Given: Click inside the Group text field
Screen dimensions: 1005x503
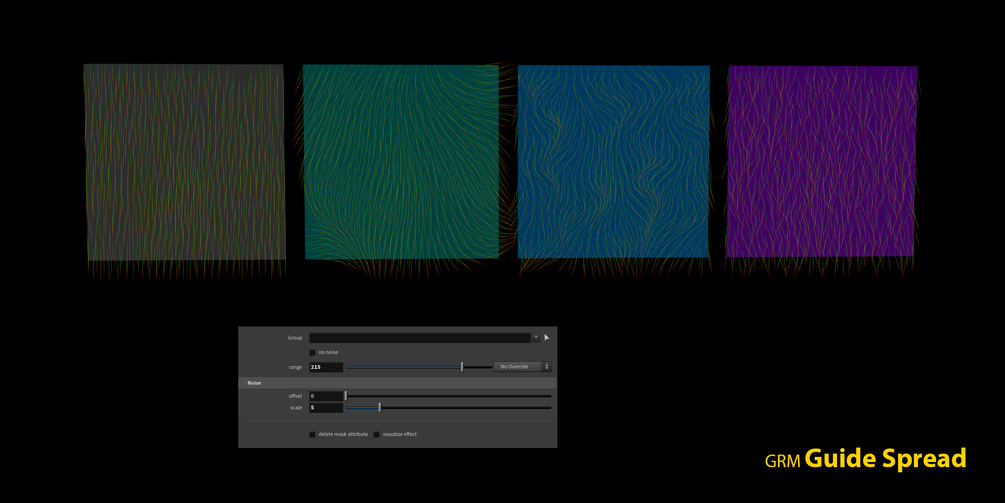Looking at the screenshot, I should click(x=420, y=338).
